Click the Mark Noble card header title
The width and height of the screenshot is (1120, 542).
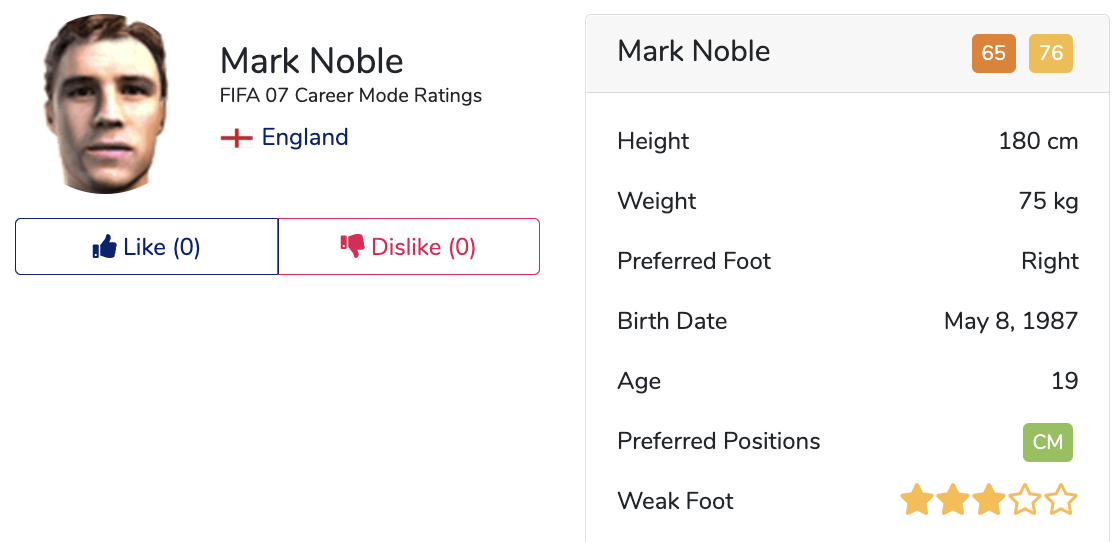point(694,51)
